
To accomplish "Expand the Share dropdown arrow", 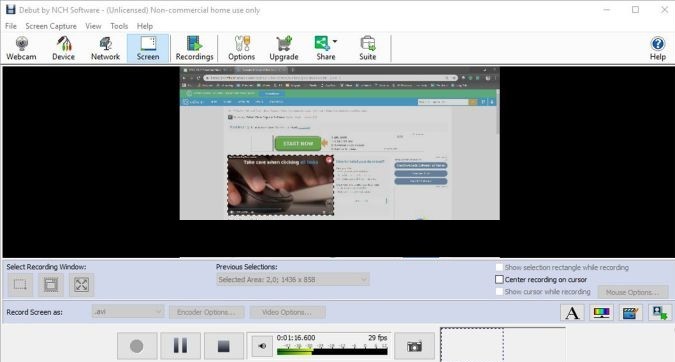I will (x=335, y=41).
